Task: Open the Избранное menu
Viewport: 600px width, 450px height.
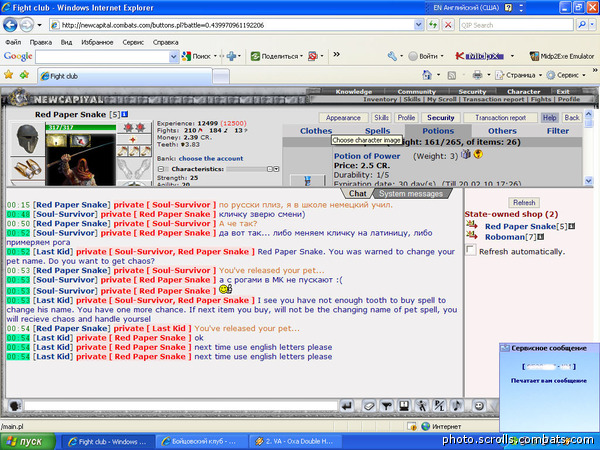Action: pos(97,42)
